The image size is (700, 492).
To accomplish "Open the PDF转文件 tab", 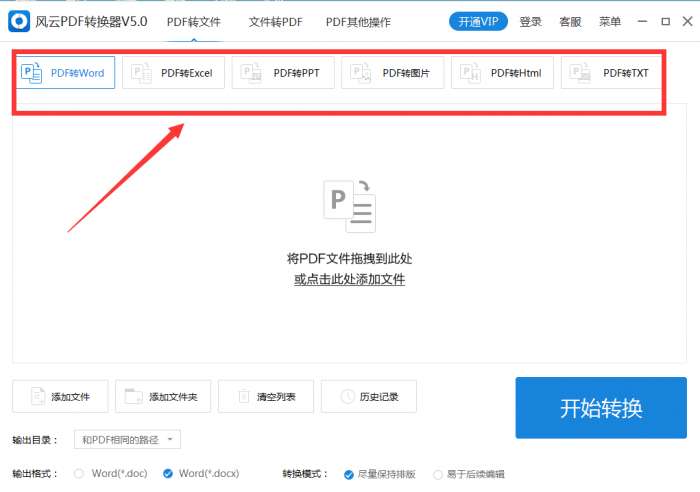I will (194, 22).
